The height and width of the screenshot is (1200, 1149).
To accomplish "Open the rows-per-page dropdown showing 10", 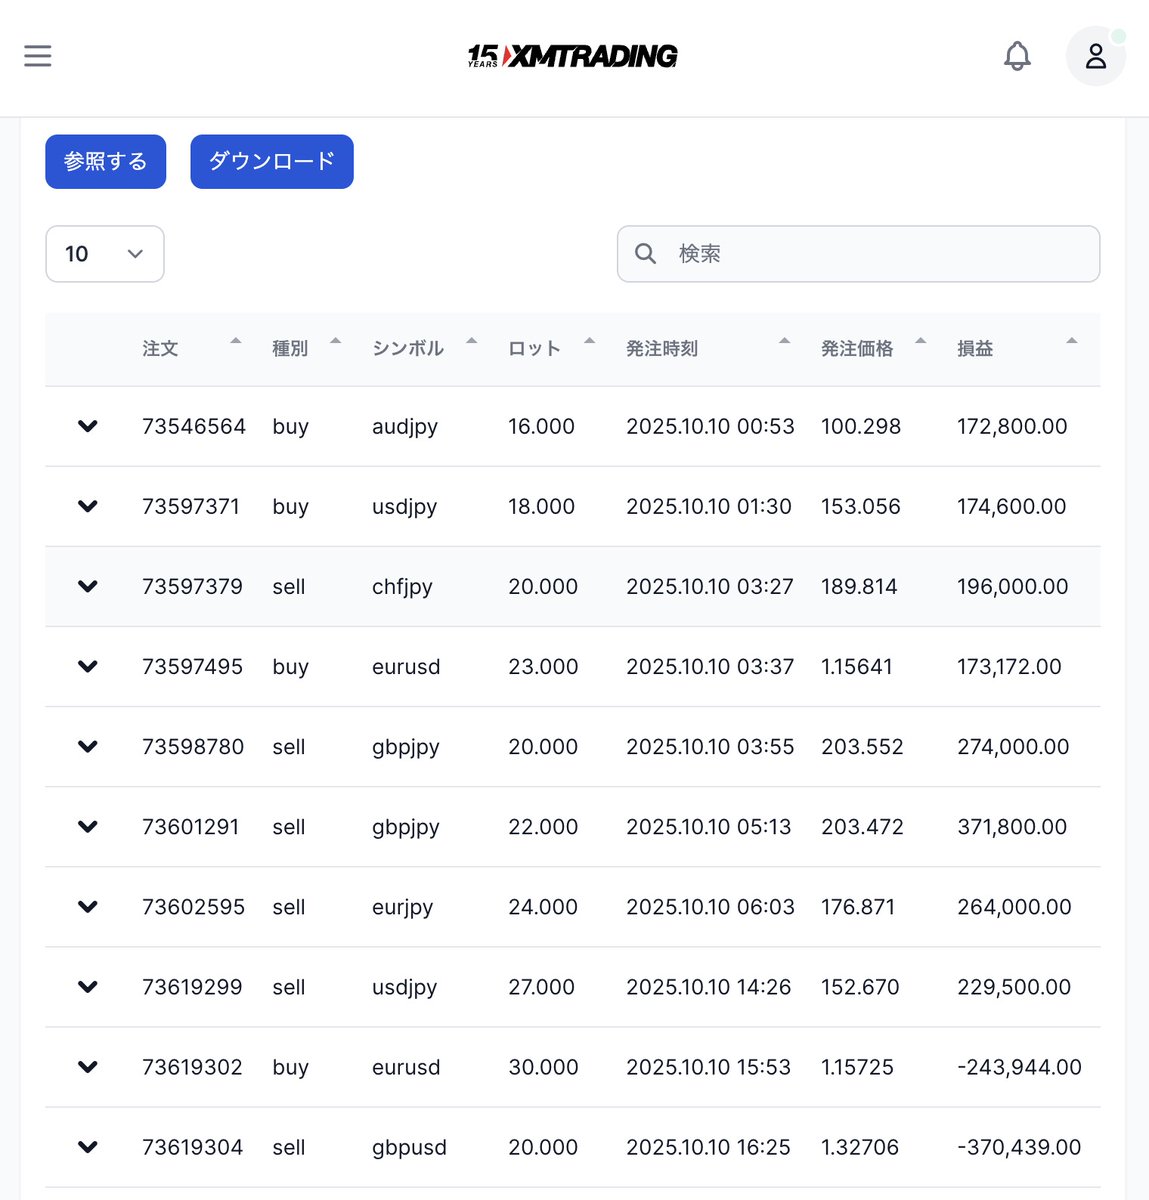I will pos(105,254).
